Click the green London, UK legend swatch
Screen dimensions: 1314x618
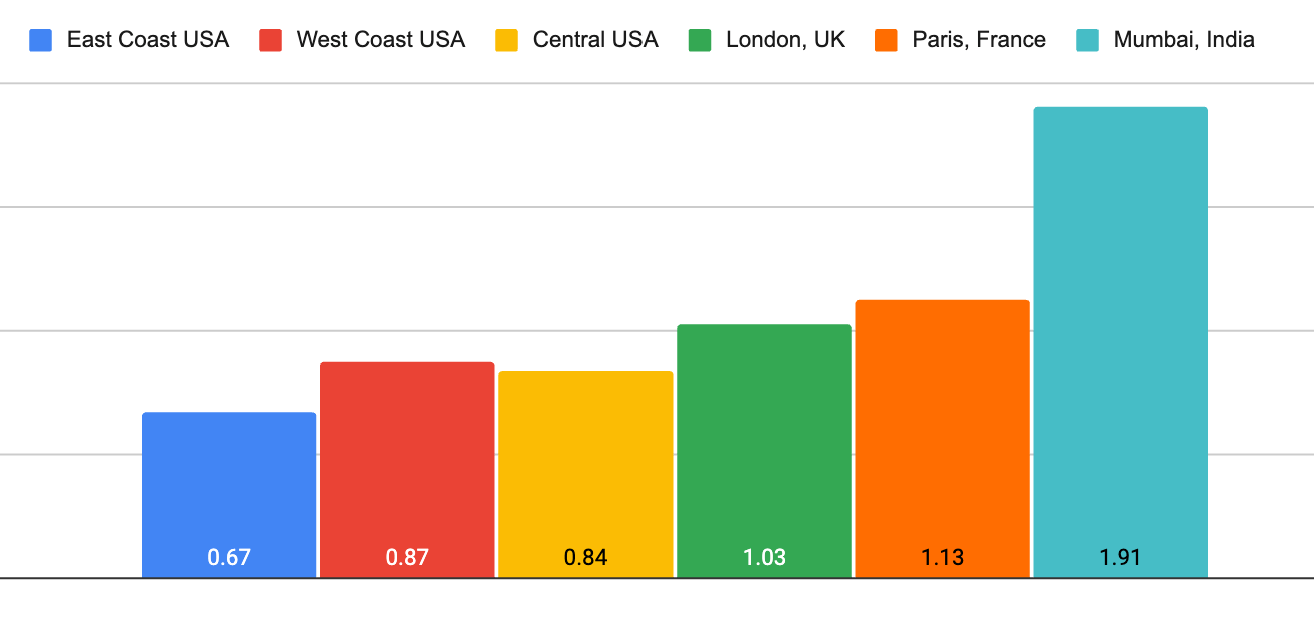700,41
